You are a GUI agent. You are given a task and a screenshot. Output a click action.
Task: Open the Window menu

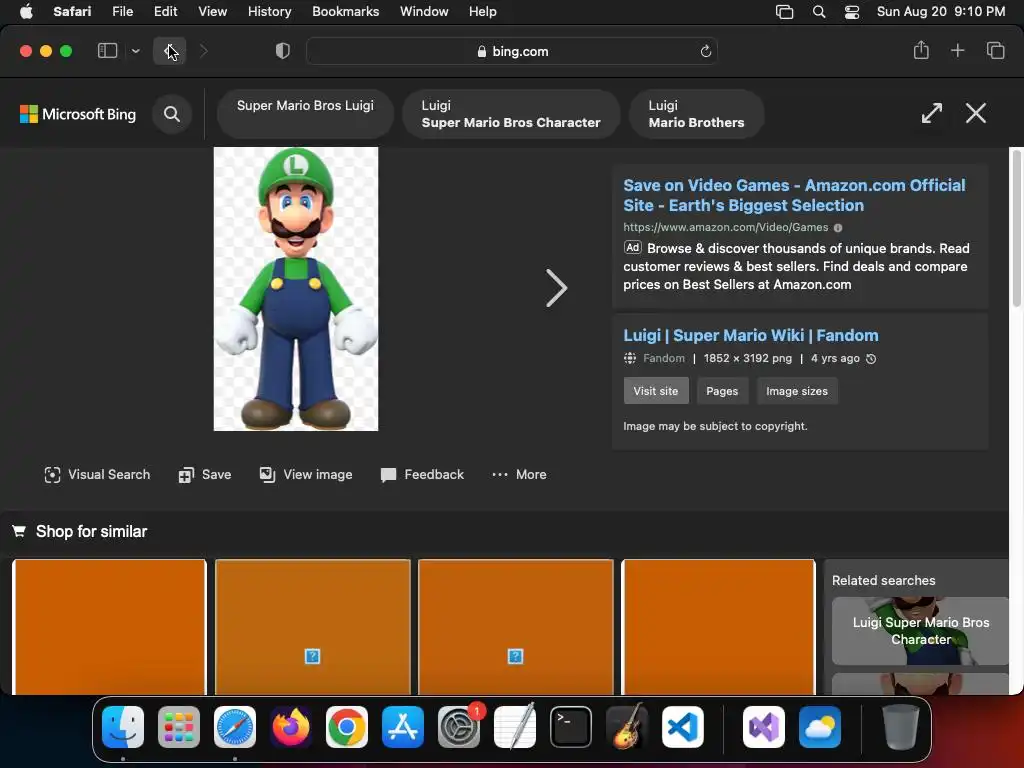tap(424, 12)
